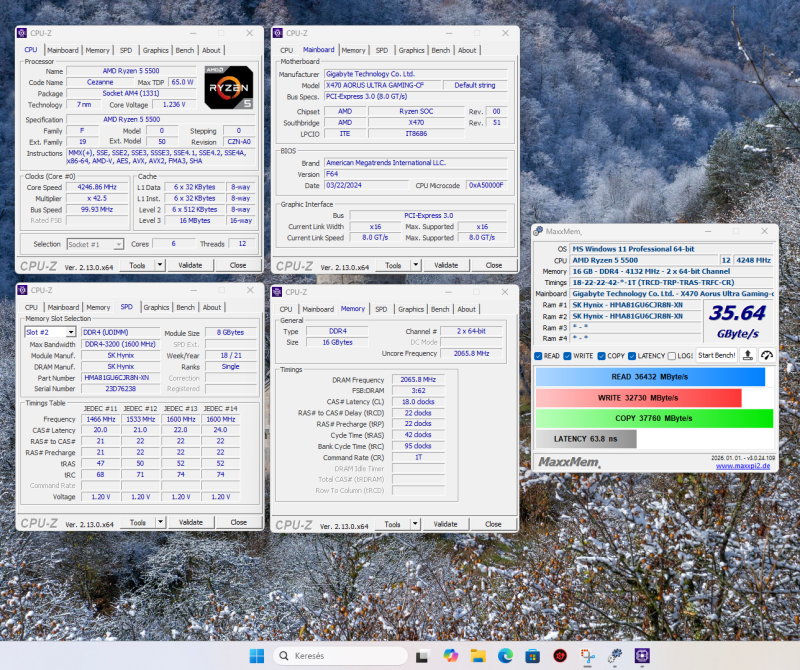Click the MaxxMem title bar app icon
The image size is (800, 670).
click(538, 231)
